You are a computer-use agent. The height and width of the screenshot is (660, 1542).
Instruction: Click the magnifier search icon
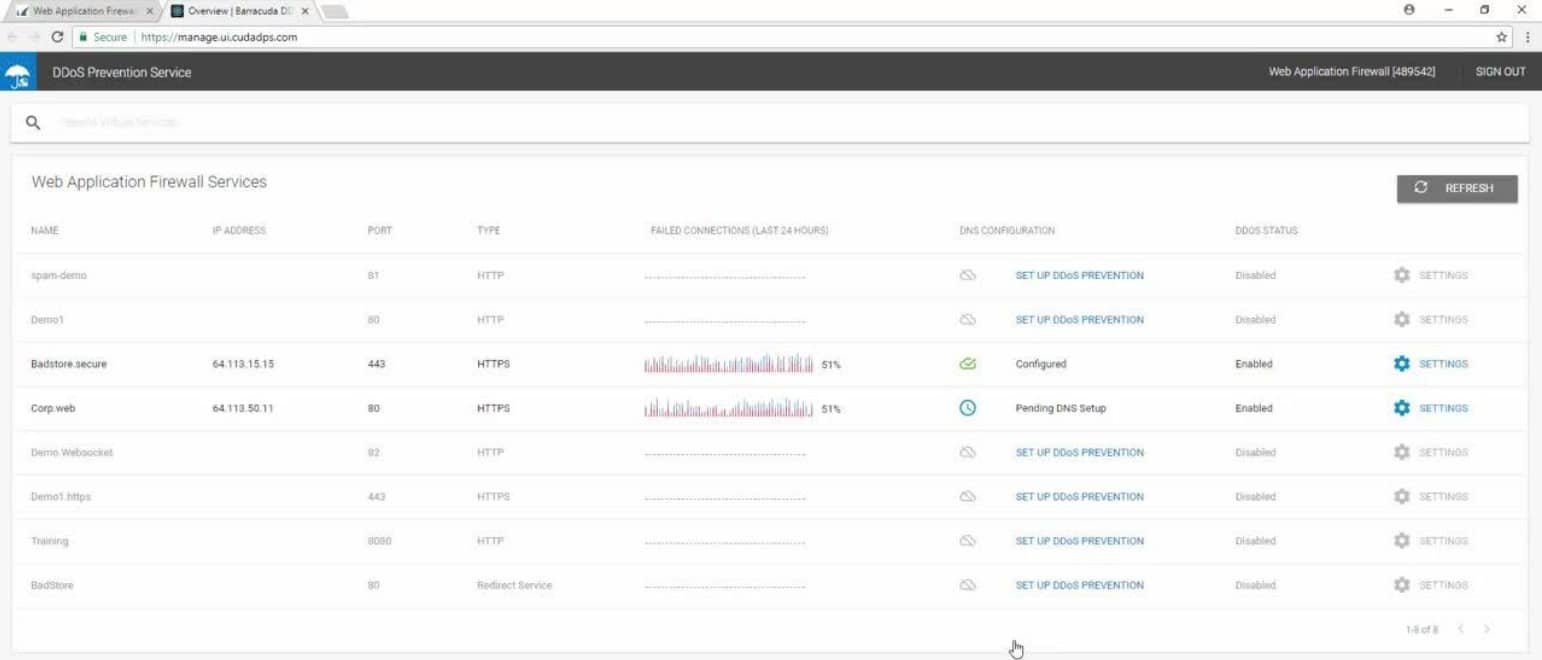(32, 122)
